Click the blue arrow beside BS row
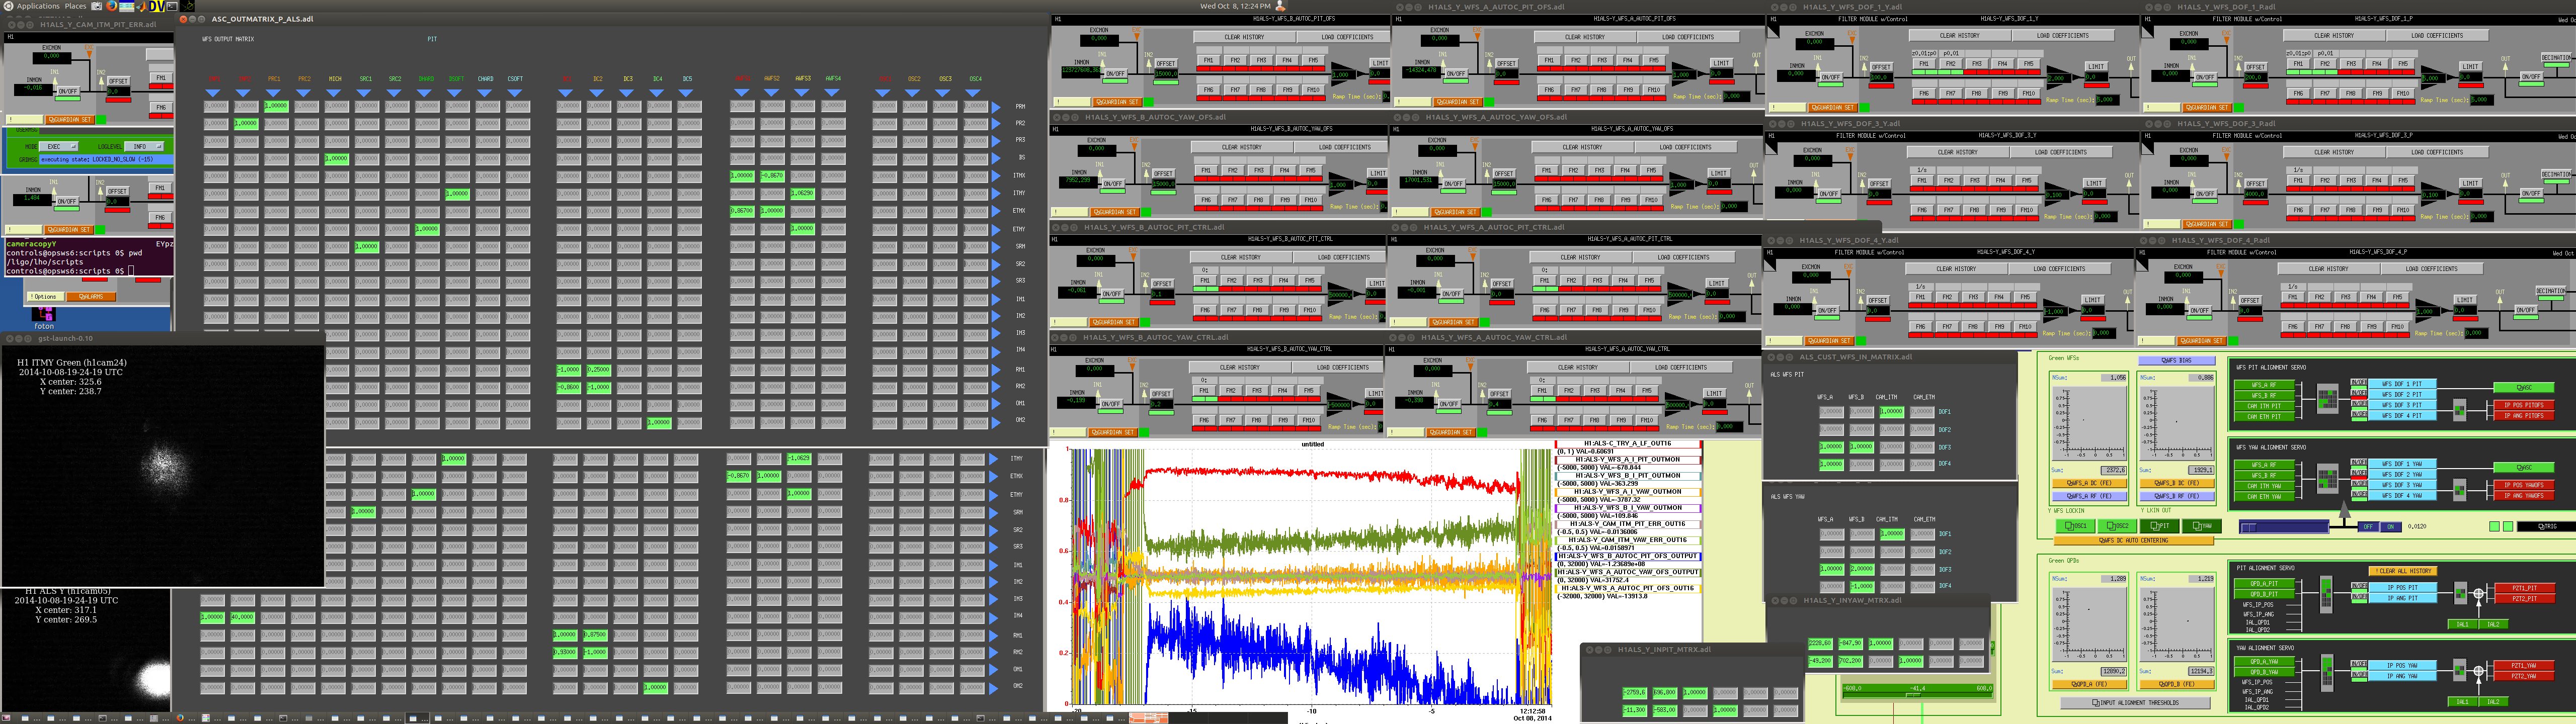Image resolution: width=2576 pixels, height=724 pixels. point(996,158)
